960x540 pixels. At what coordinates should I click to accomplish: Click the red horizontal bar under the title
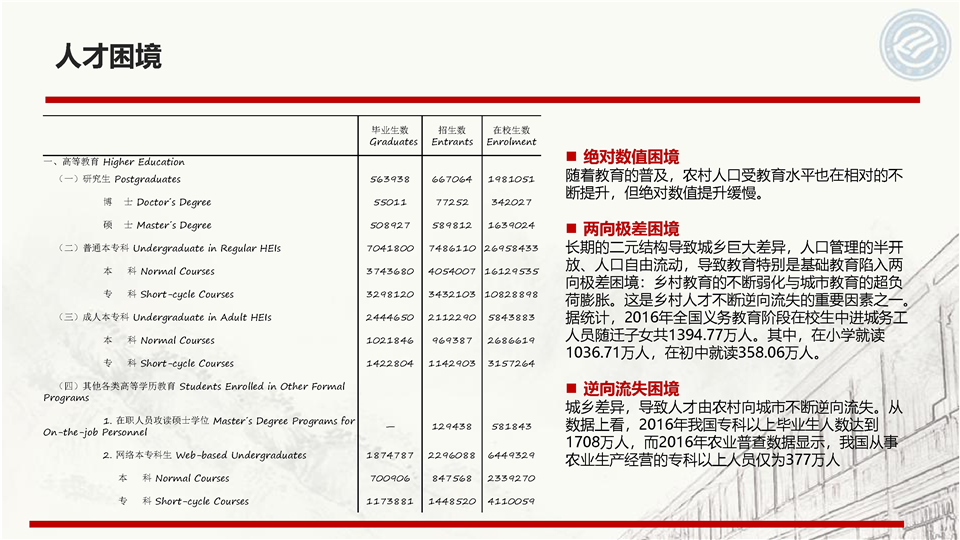click(x=480, y=100)
